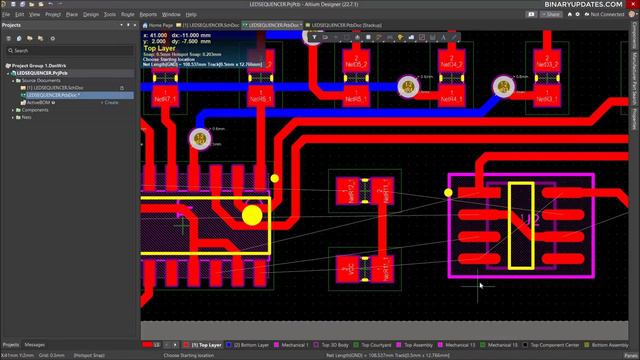The image size is (640, 360).
Task: Click the folder icon in Projects panel toolbar
Action: [30, 38]
